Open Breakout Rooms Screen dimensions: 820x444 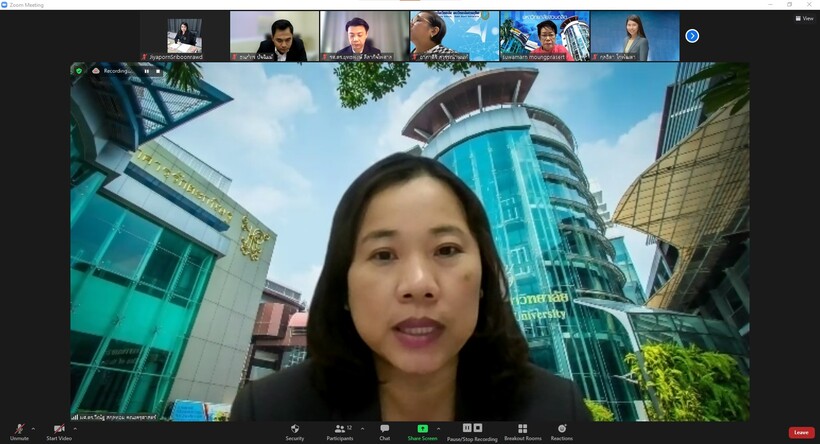tap(522, 432)
